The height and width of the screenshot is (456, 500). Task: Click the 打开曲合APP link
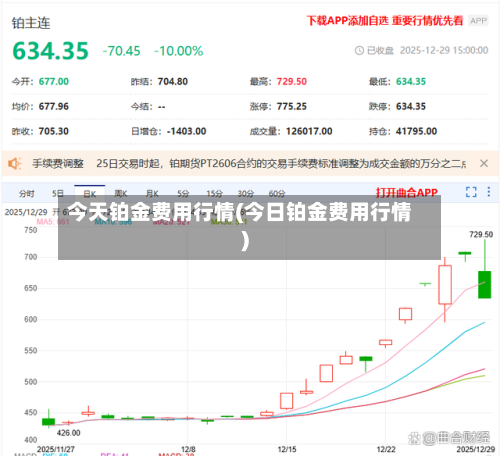[407, 192]
